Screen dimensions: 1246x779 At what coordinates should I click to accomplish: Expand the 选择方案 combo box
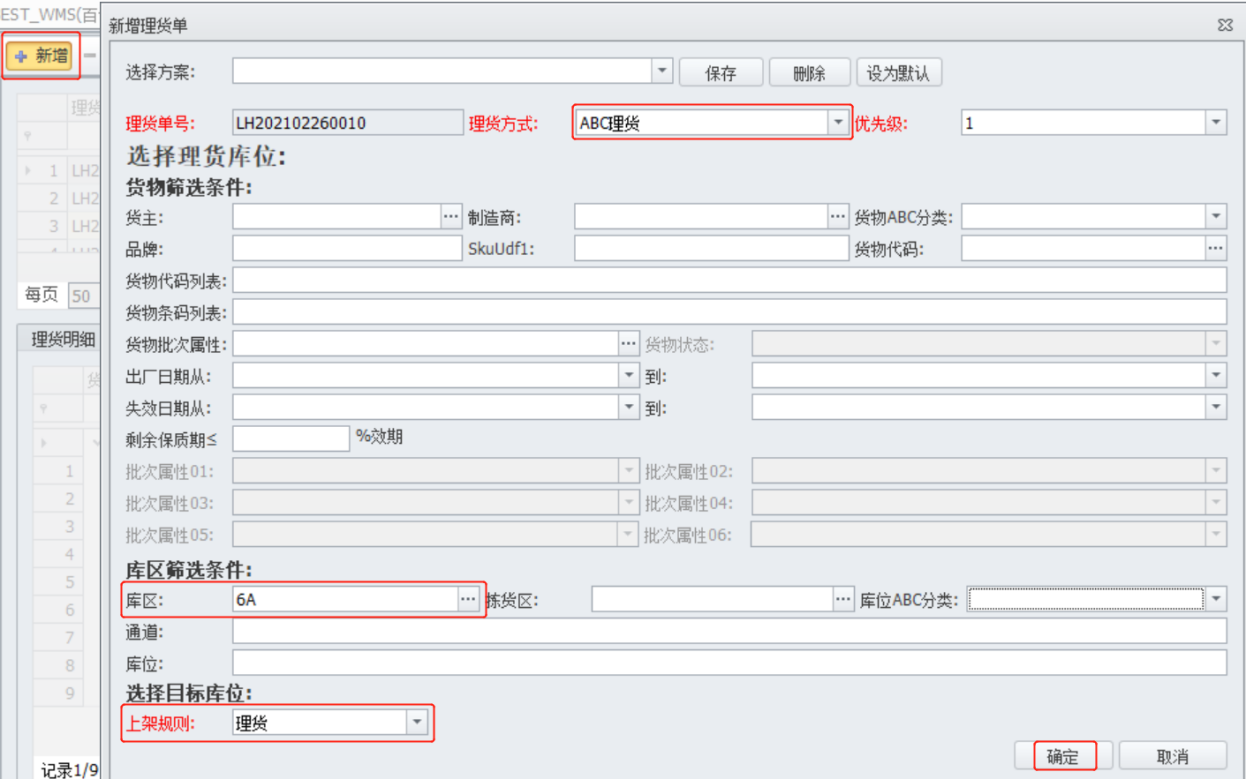[662, 71]
